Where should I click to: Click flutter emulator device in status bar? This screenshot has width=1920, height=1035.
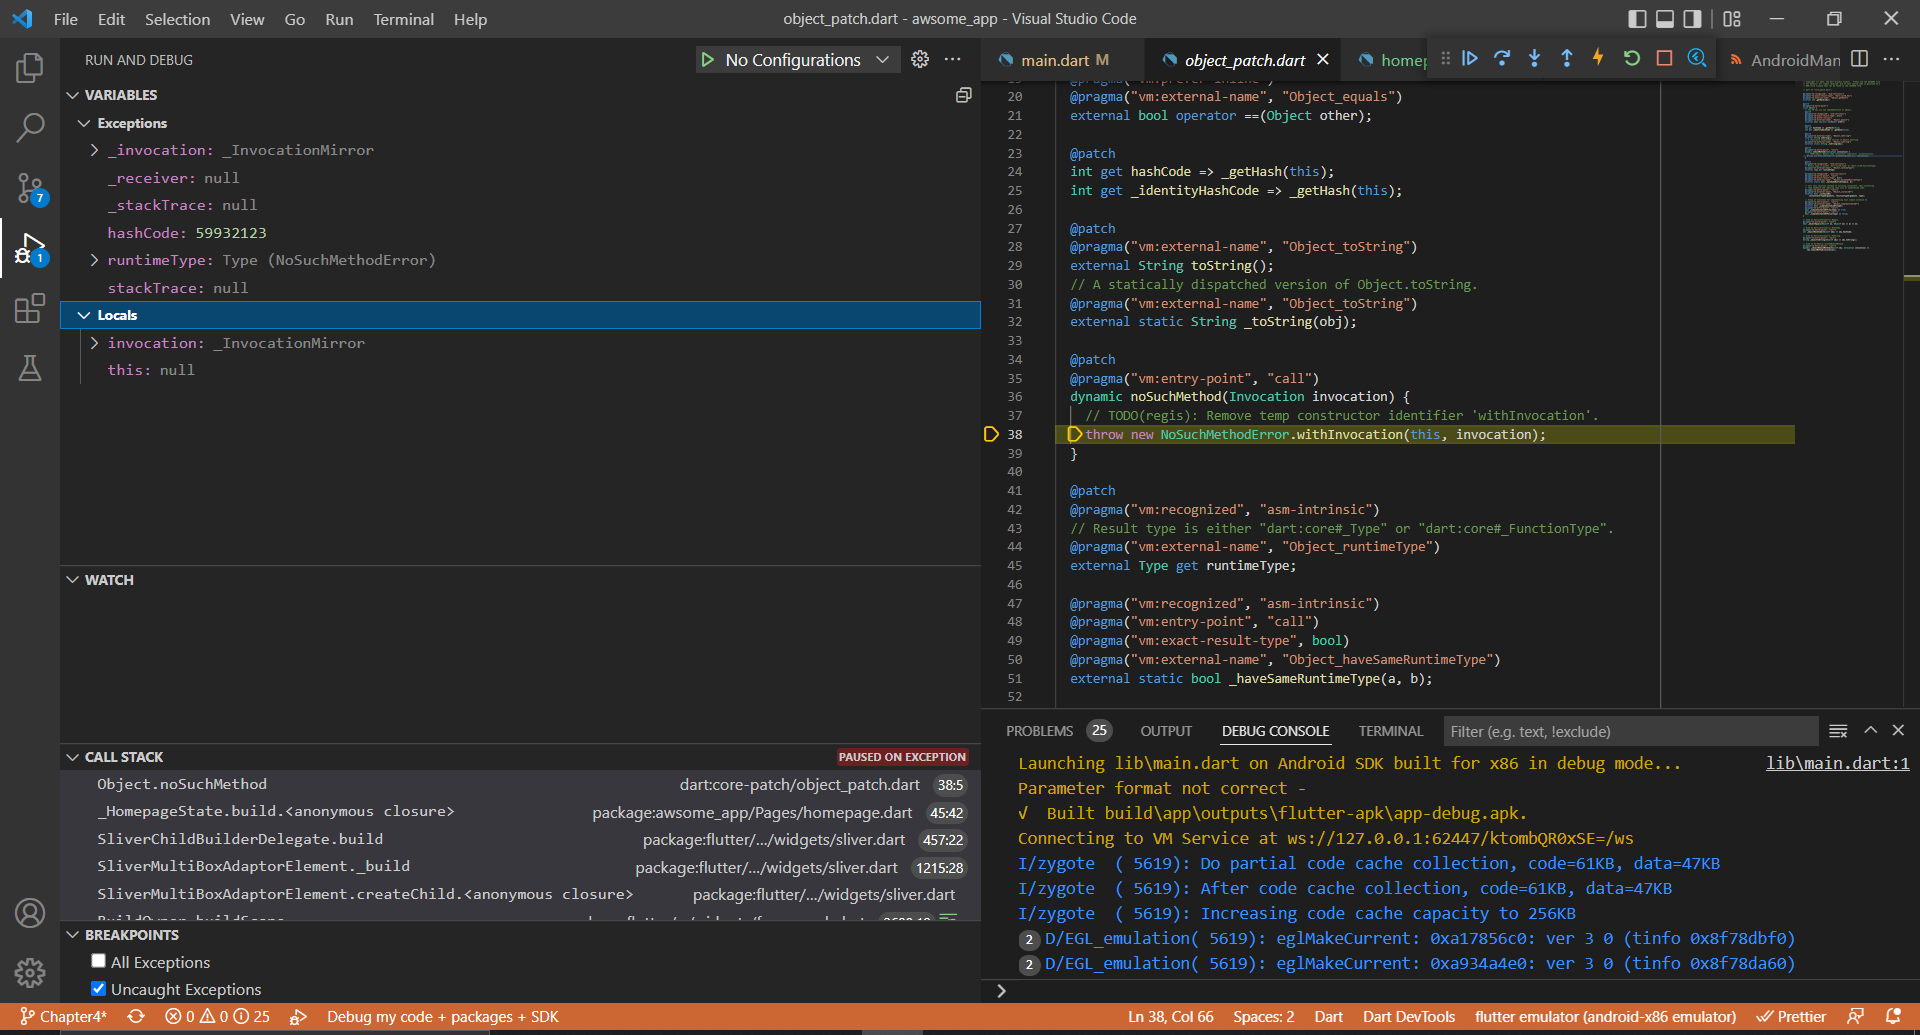(x=1605, y=1017)
